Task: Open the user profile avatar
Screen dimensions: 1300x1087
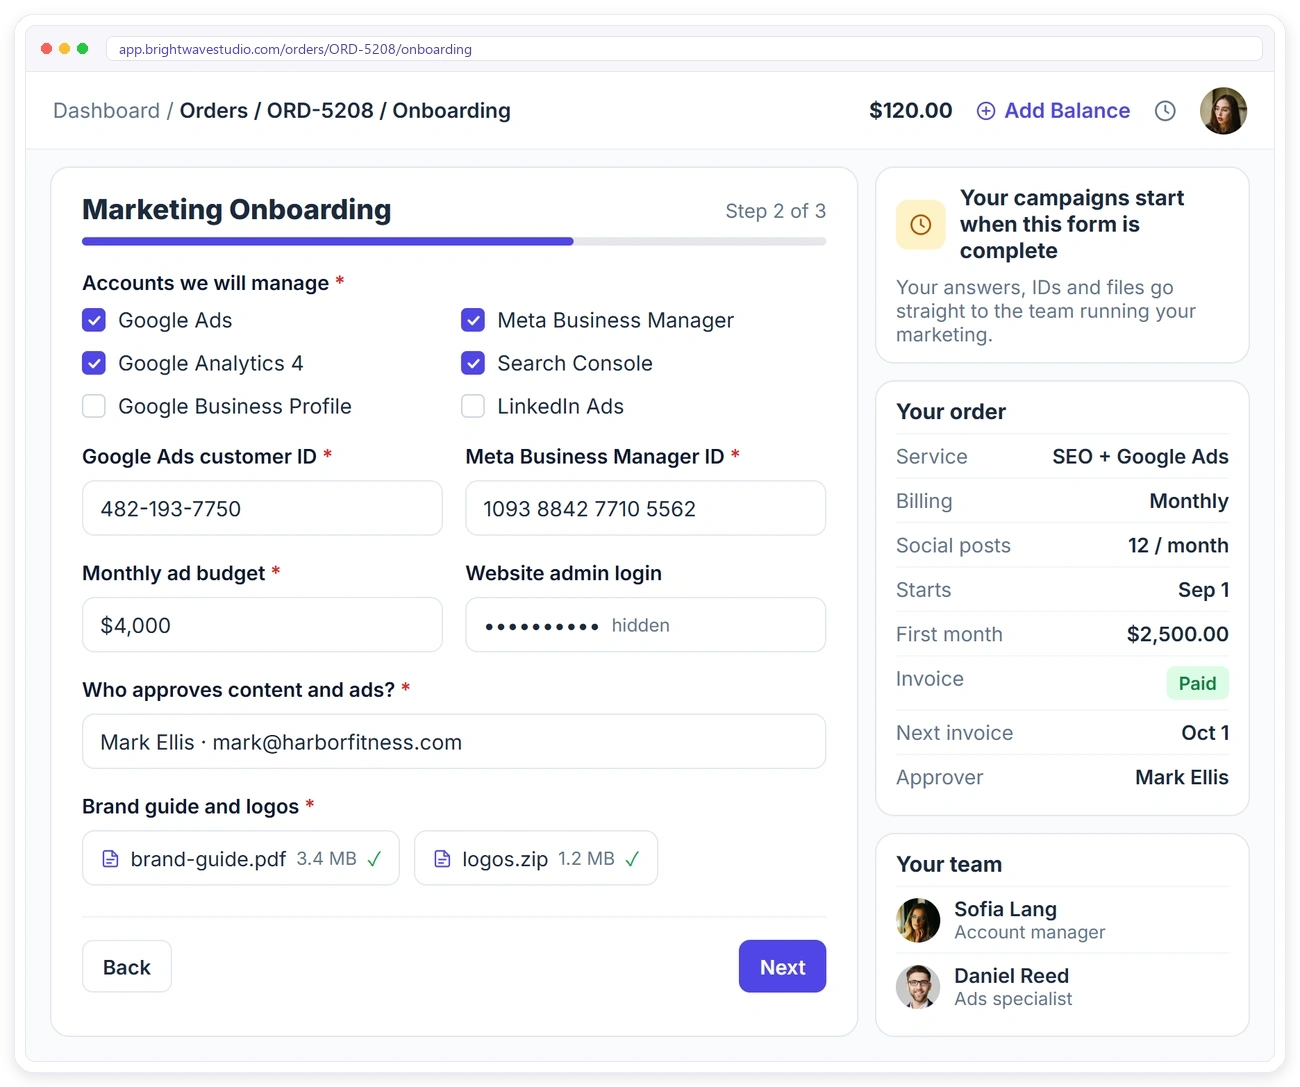Action: coord(1223,111)
